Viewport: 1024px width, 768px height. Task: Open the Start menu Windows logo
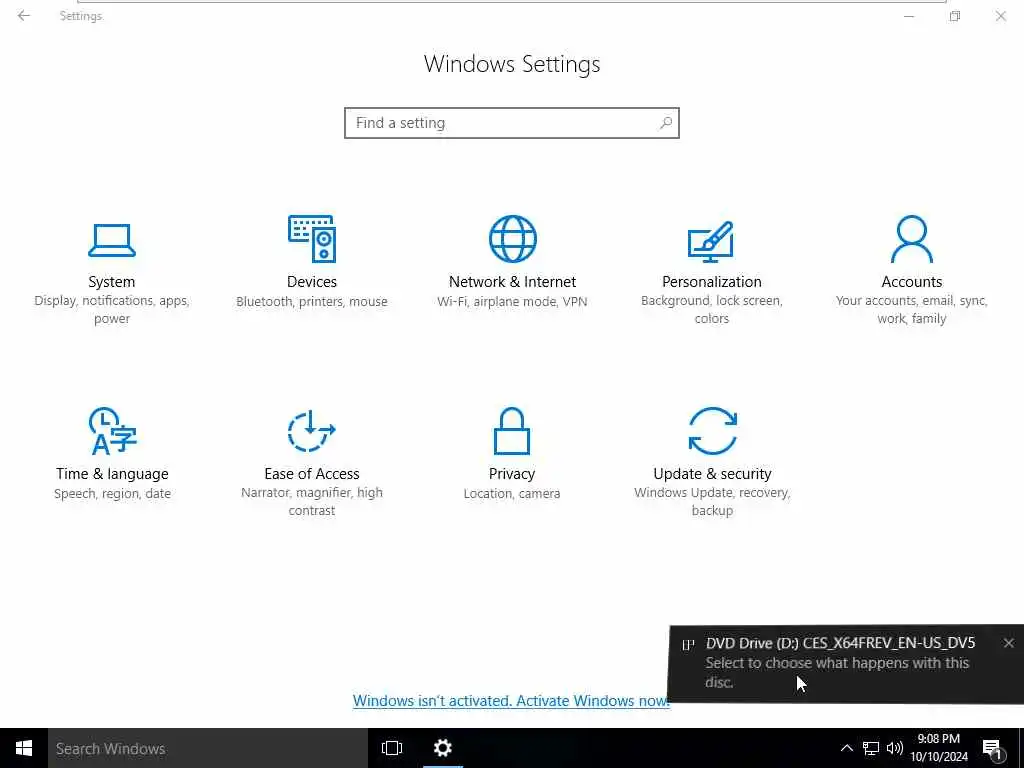coord(24,748)
